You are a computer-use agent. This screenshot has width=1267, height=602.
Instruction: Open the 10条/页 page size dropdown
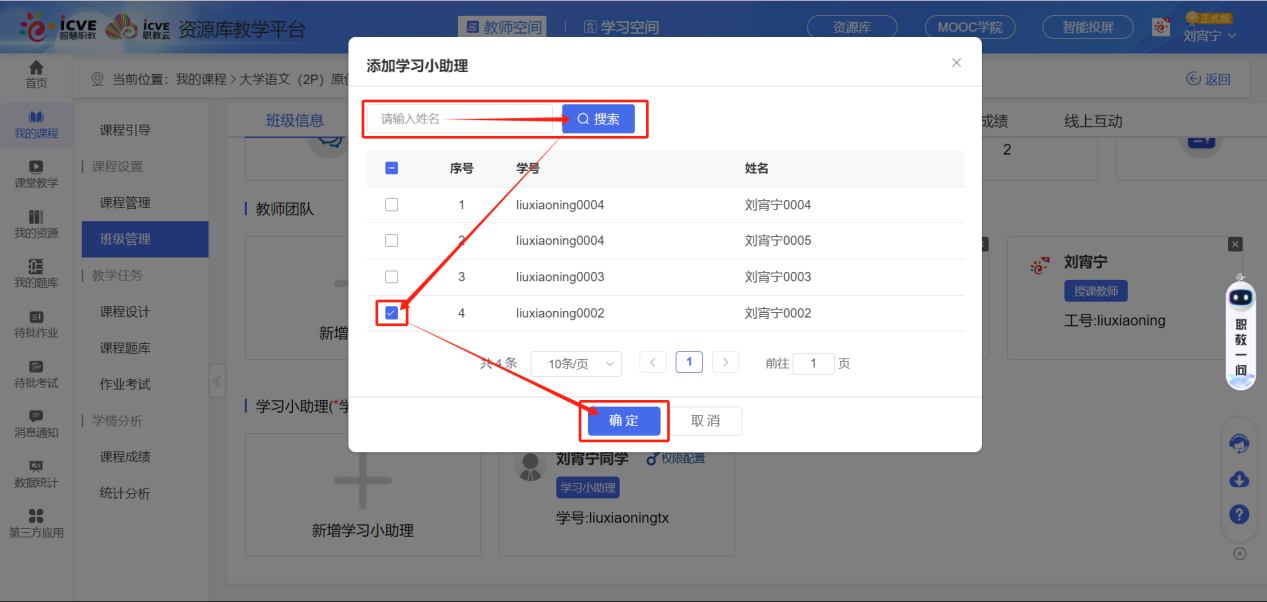point(576,363)
